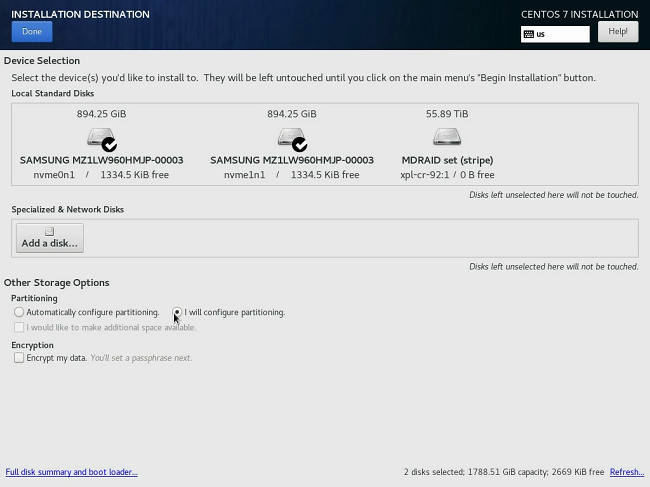Click the us keyboard layout field

coord(560,34)
